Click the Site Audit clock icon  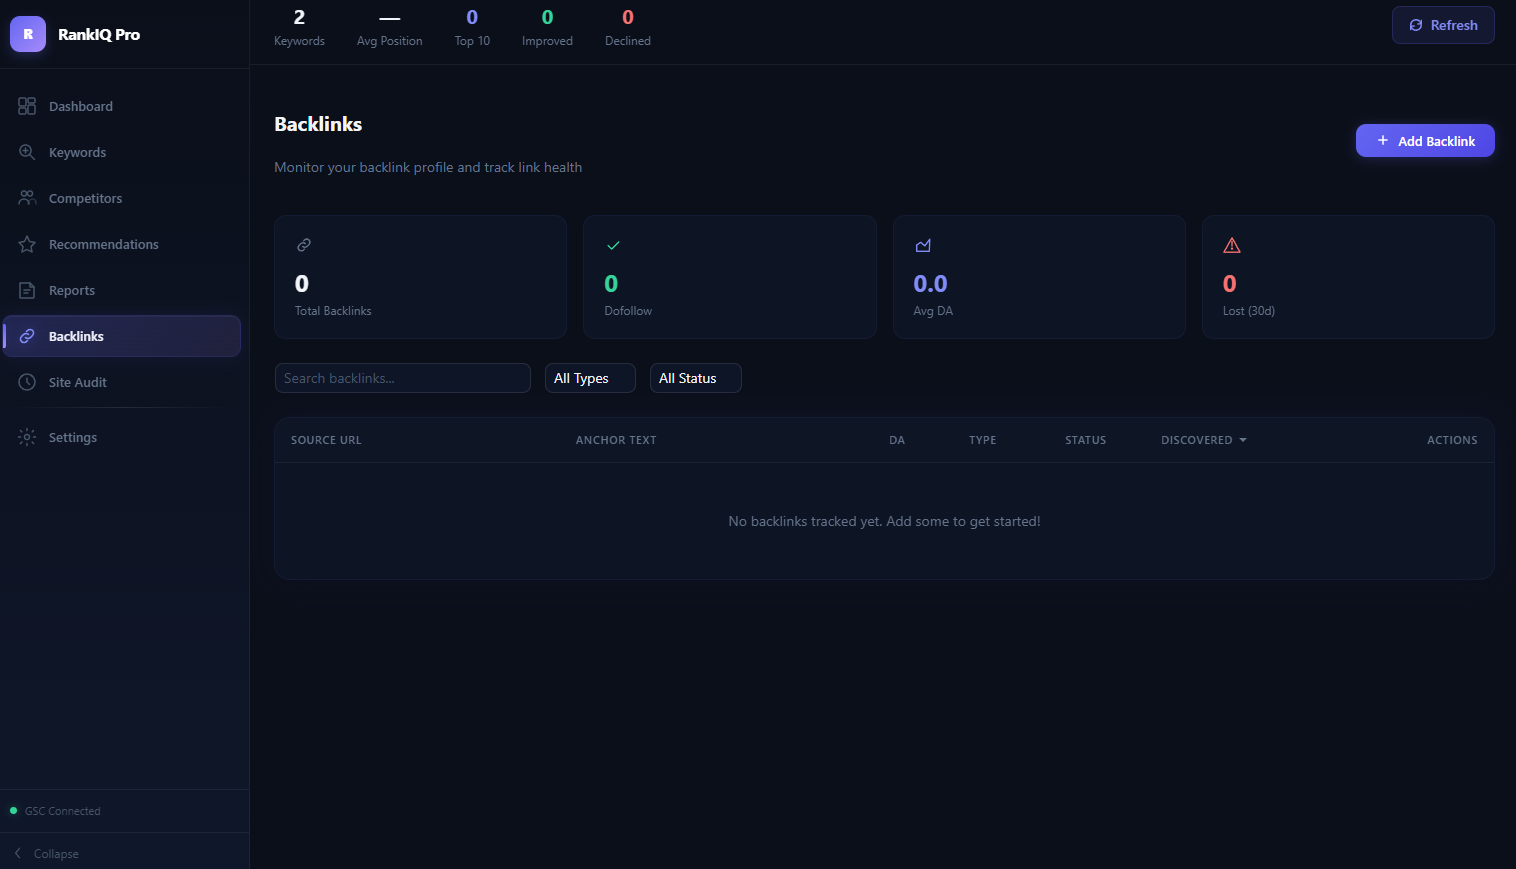[27, 382]
